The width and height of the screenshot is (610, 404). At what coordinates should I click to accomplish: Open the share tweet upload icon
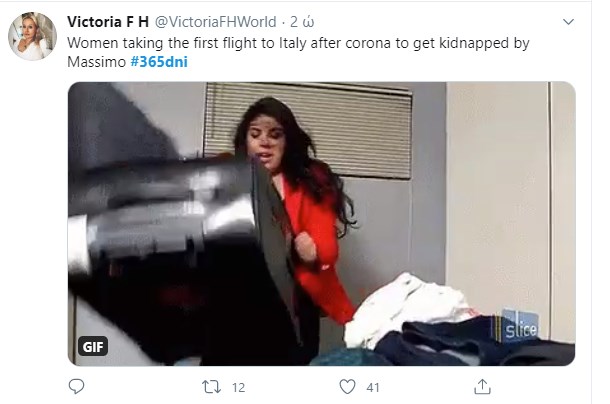pyautogui.click(x=482, y=386)
